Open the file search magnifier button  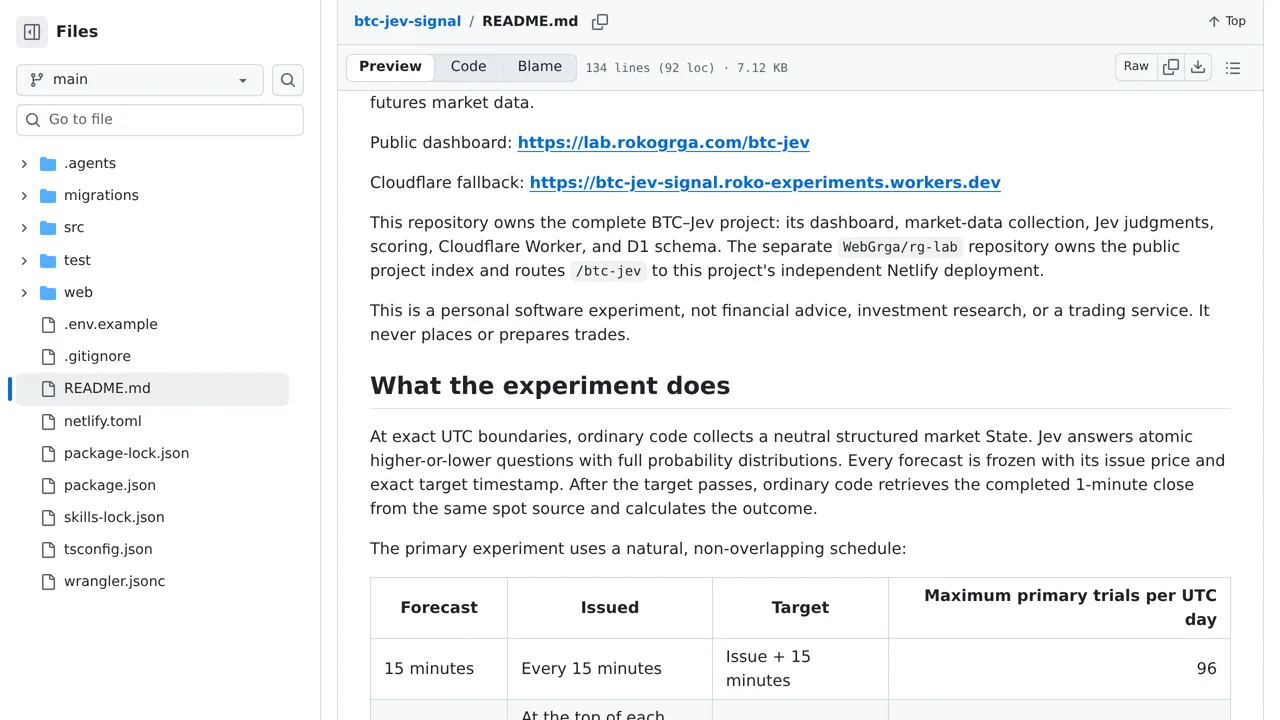pos(288,80)
